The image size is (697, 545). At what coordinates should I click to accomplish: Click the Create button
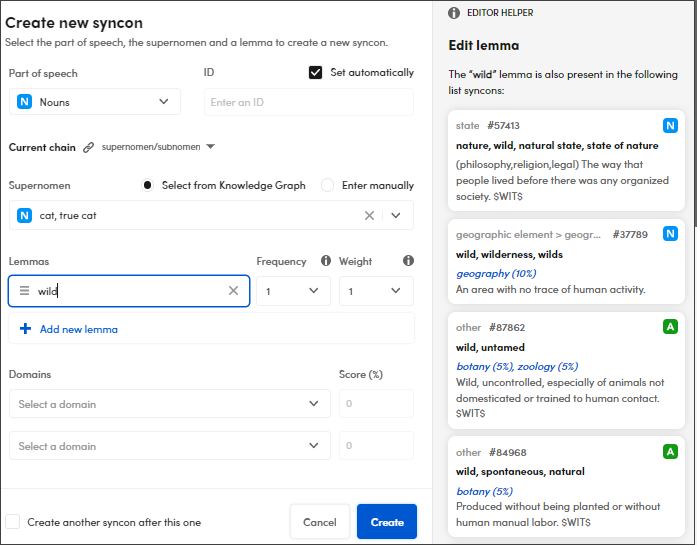[387, 522]
